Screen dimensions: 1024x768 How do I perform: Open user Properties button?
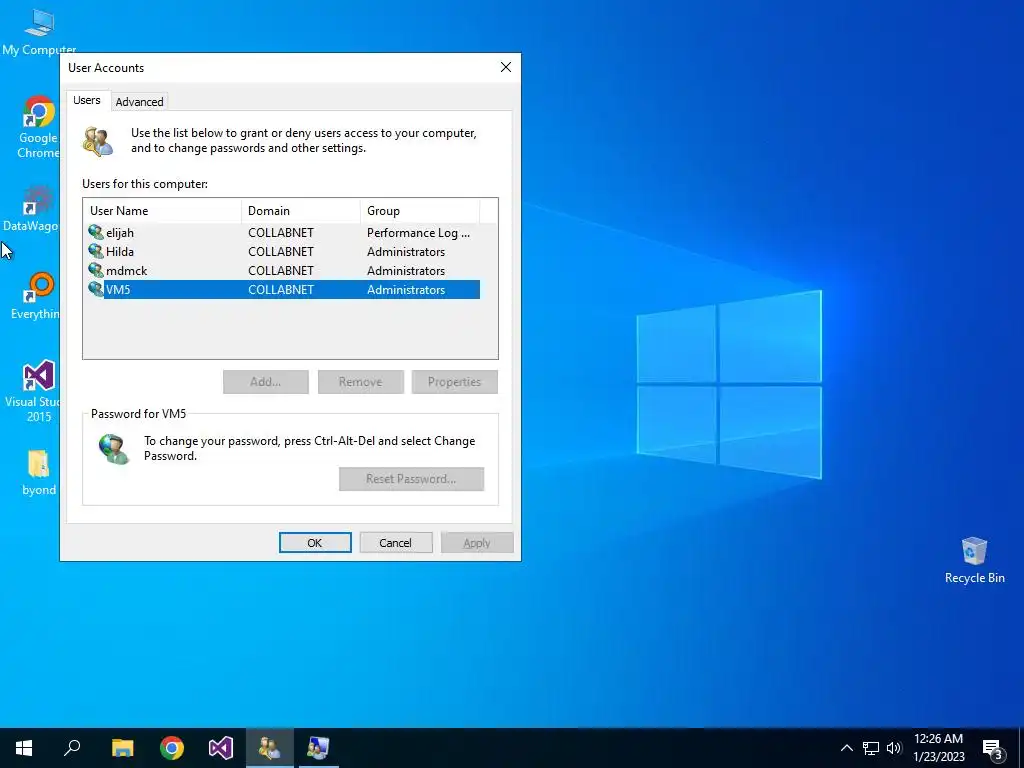[x=455, y=382]
